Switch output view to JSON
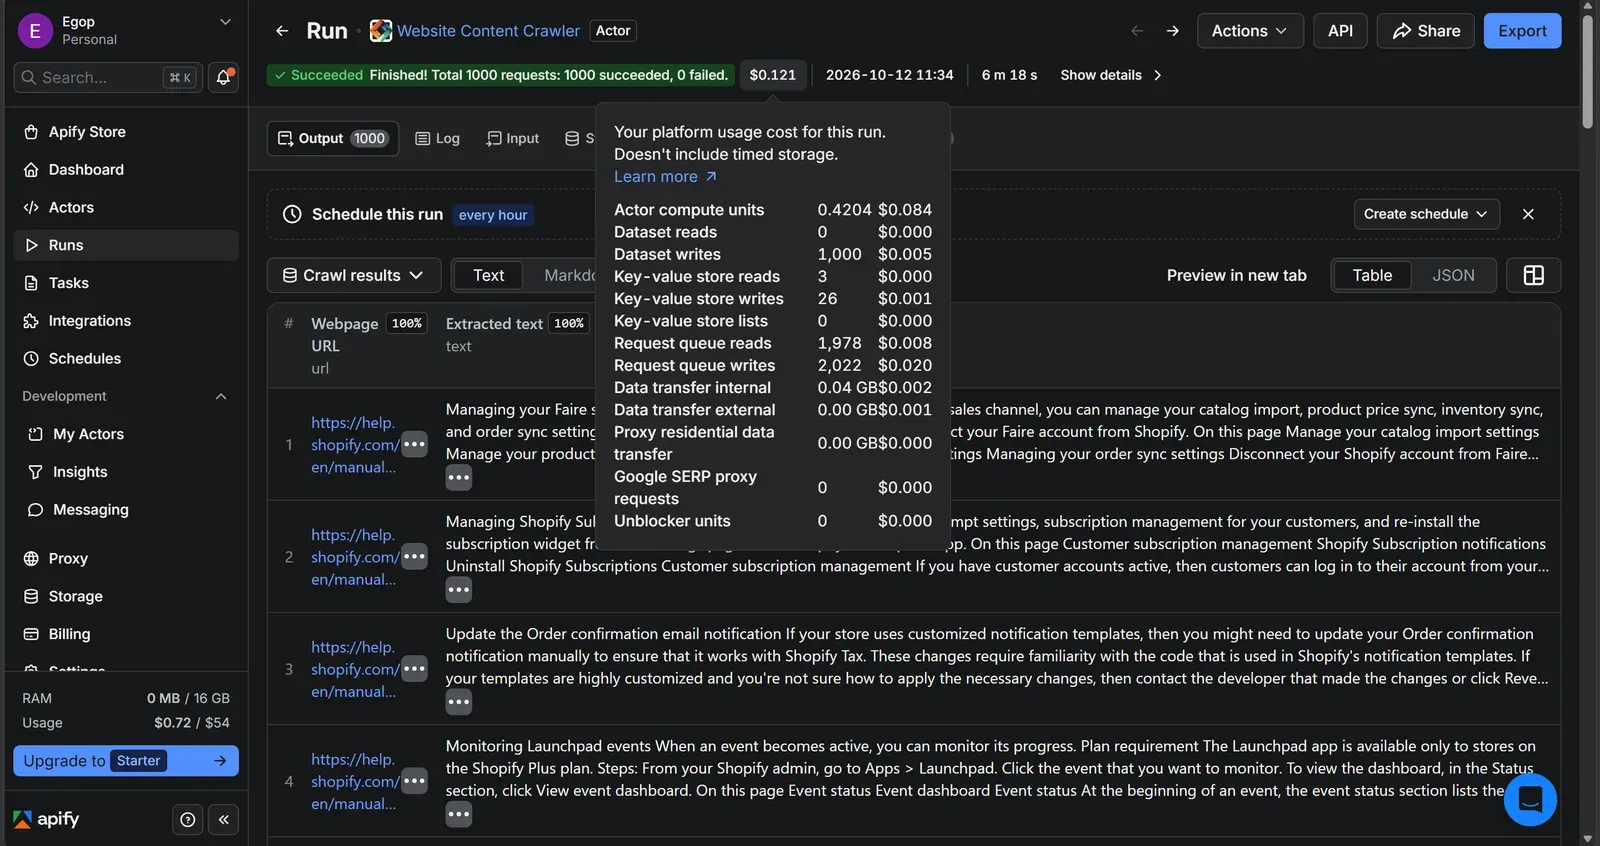This screenshot has height=846, width=1600. coord(1453,275)
